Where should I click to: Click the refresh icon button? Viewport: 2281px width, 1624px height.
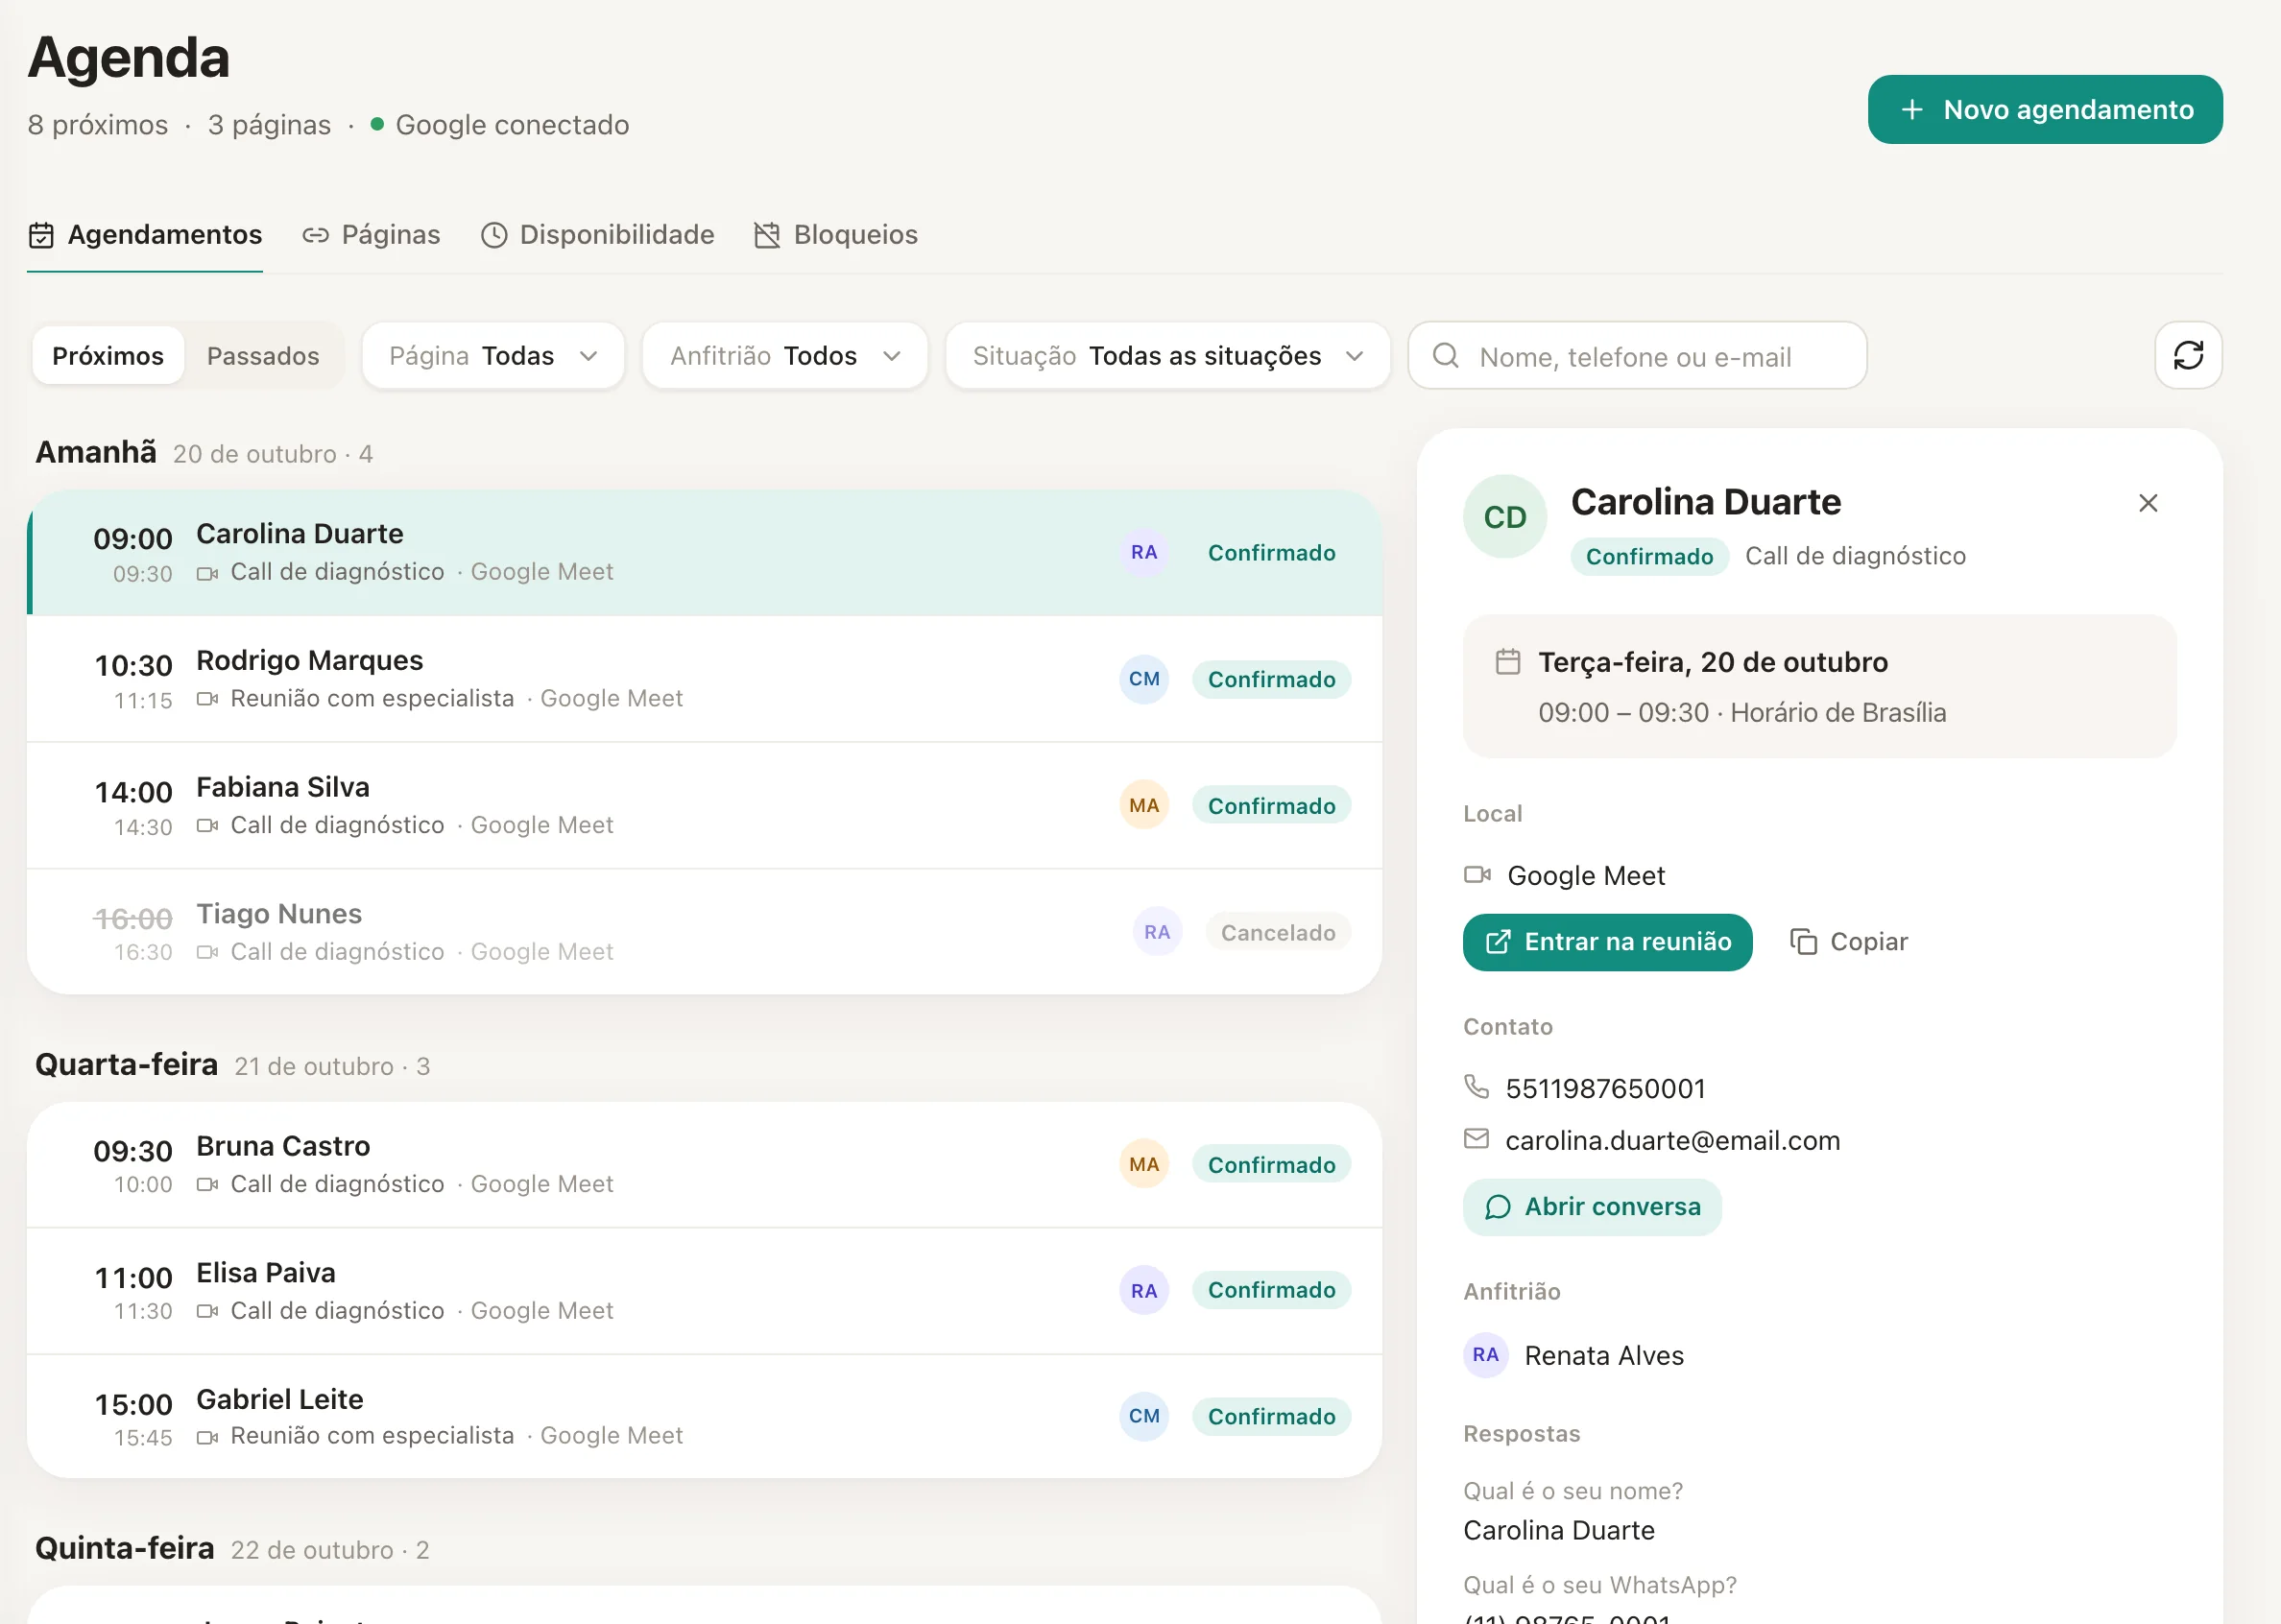[x=2187, y=355]
